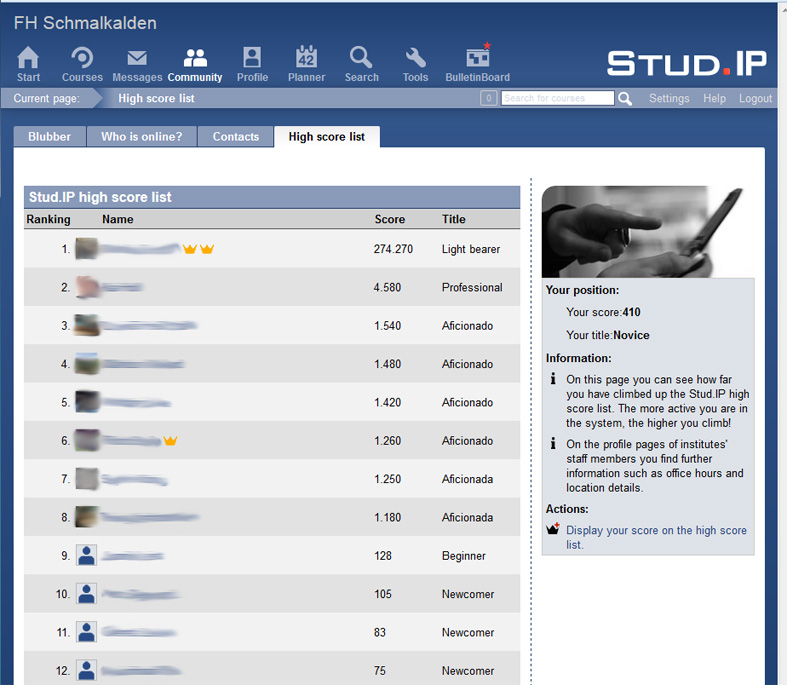Open Messages envelope icon
The image size is (787, 685).
tap(137, 58)
